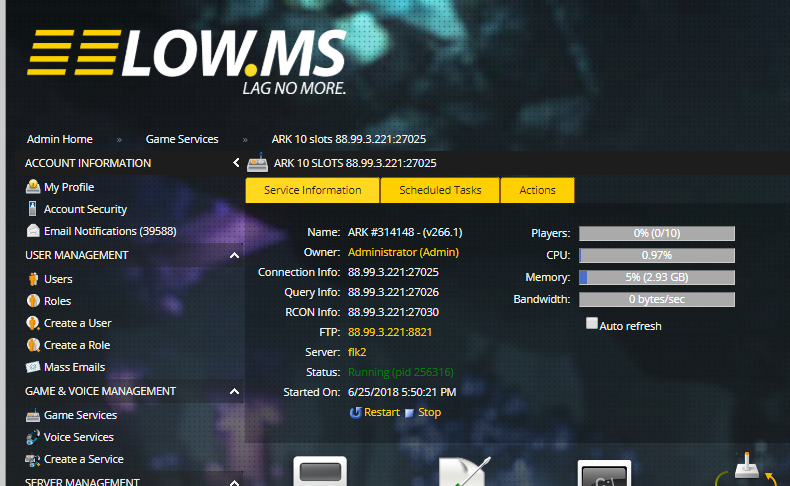Open Mass Emails link

point(75,367)
